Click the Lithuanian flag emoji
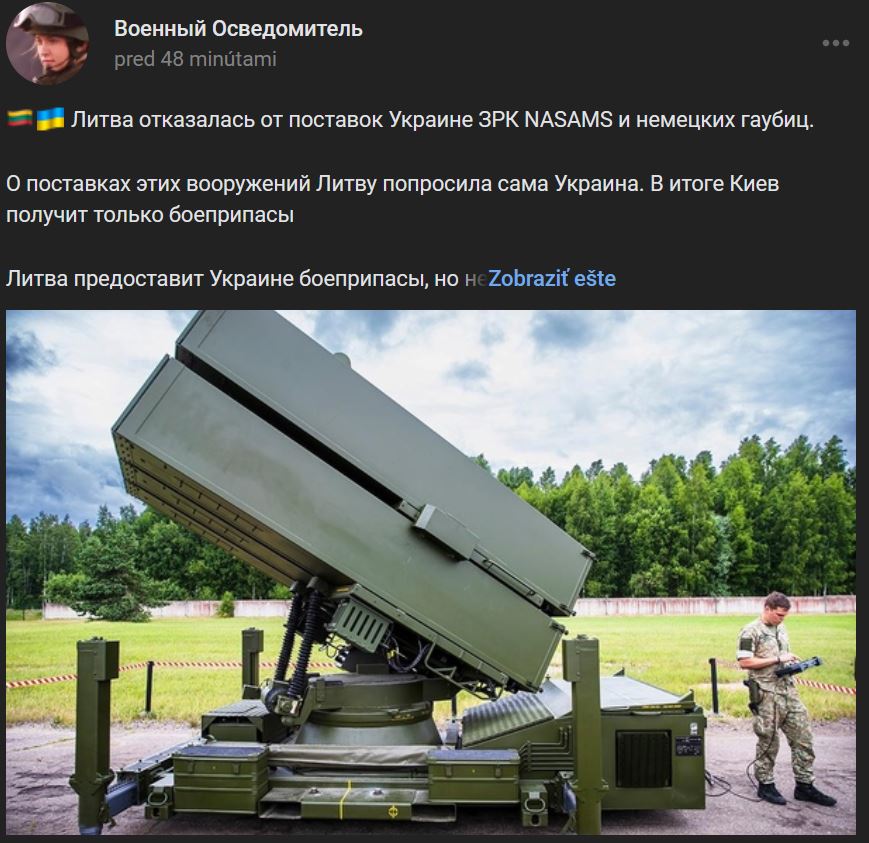869x843 pixels. [x=20, y=119]
